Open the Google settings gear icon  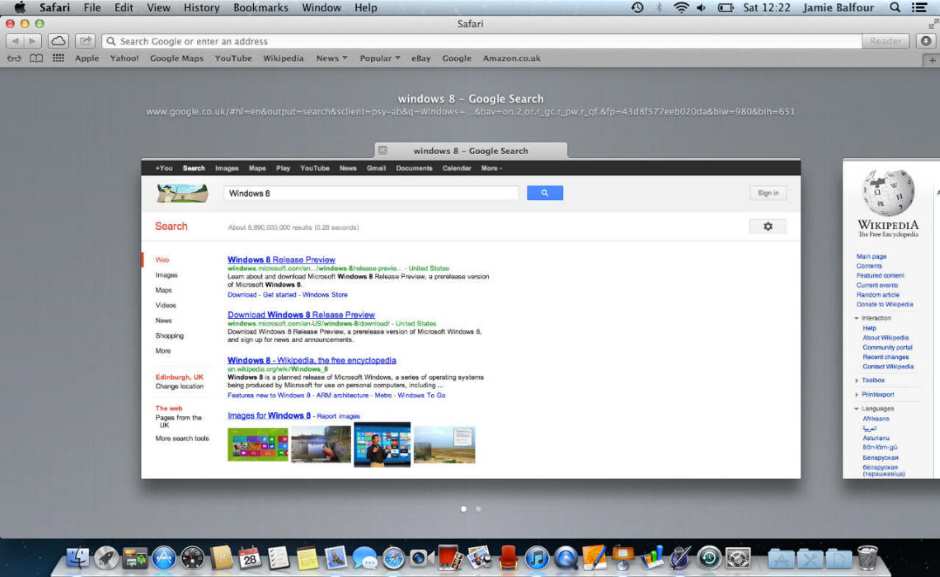[767, 227]
